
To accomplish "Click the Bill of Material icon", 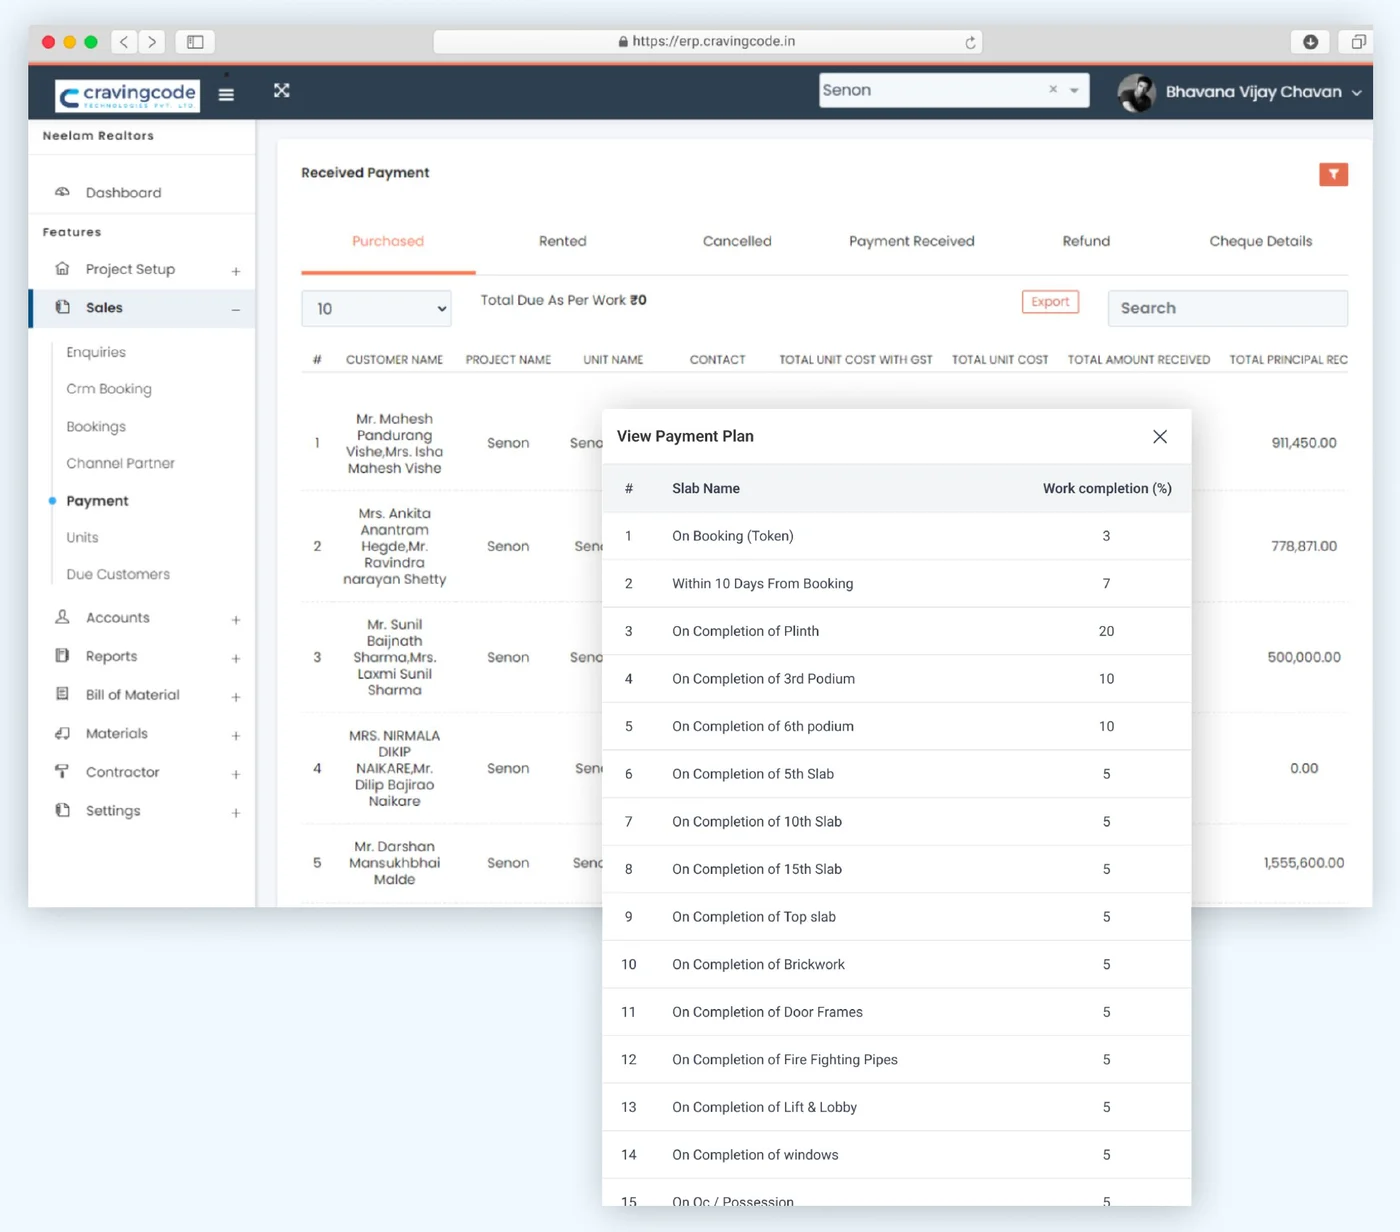I will coord(62,694).
